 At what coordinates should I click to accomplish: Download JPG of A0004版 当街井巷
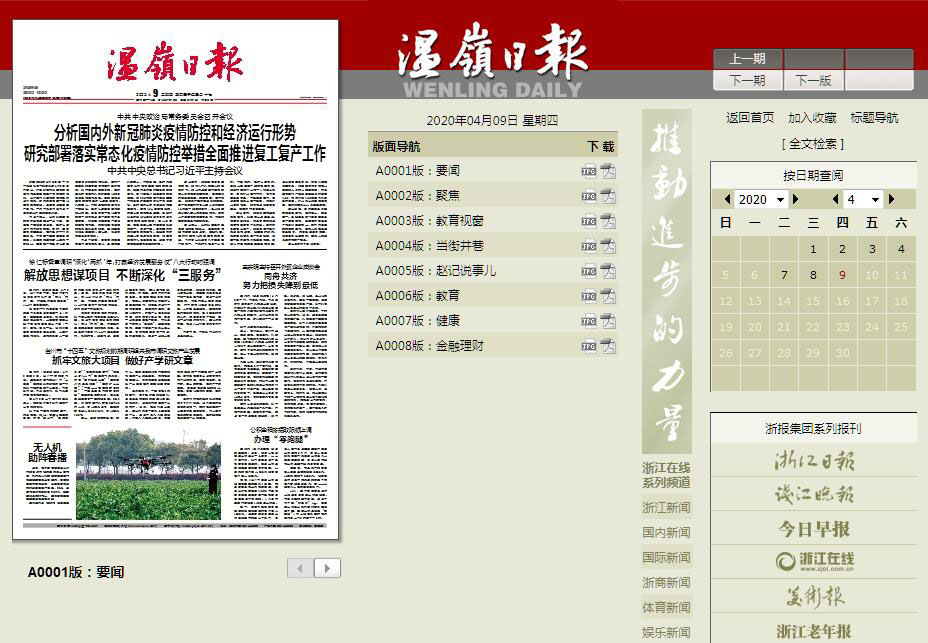click(589, 246)
